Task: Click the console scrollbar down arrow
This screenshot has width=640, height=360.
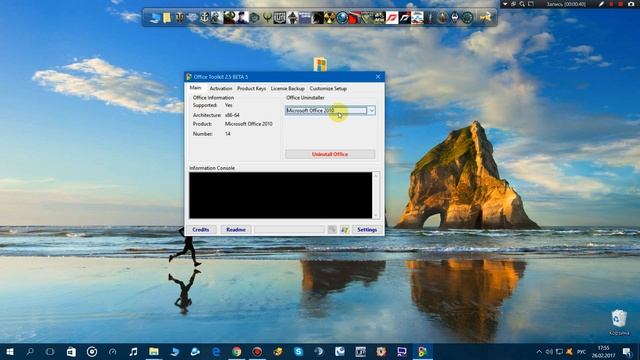Action: click(376, 215)
